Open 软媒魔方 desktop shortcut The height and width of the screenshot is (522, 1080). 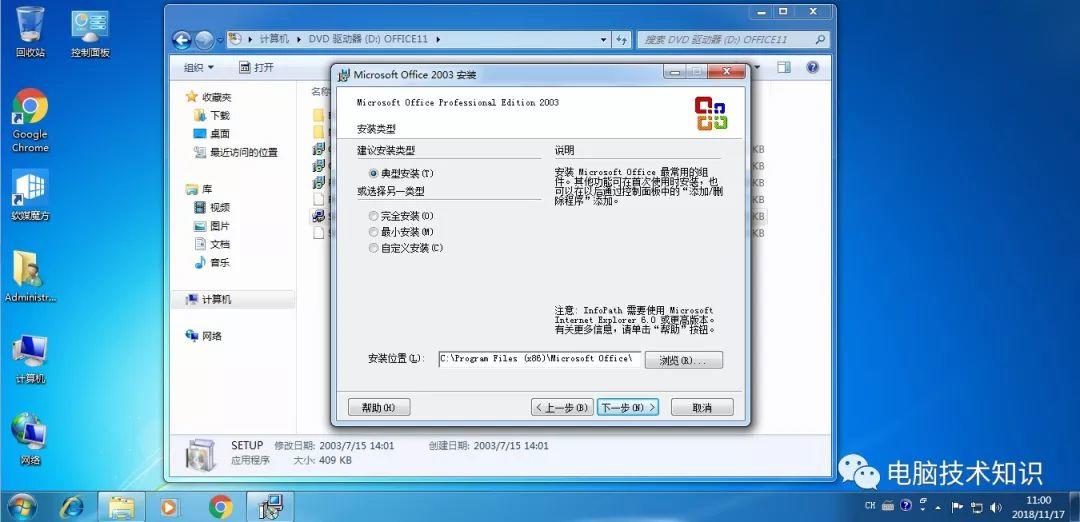[30, 196]
